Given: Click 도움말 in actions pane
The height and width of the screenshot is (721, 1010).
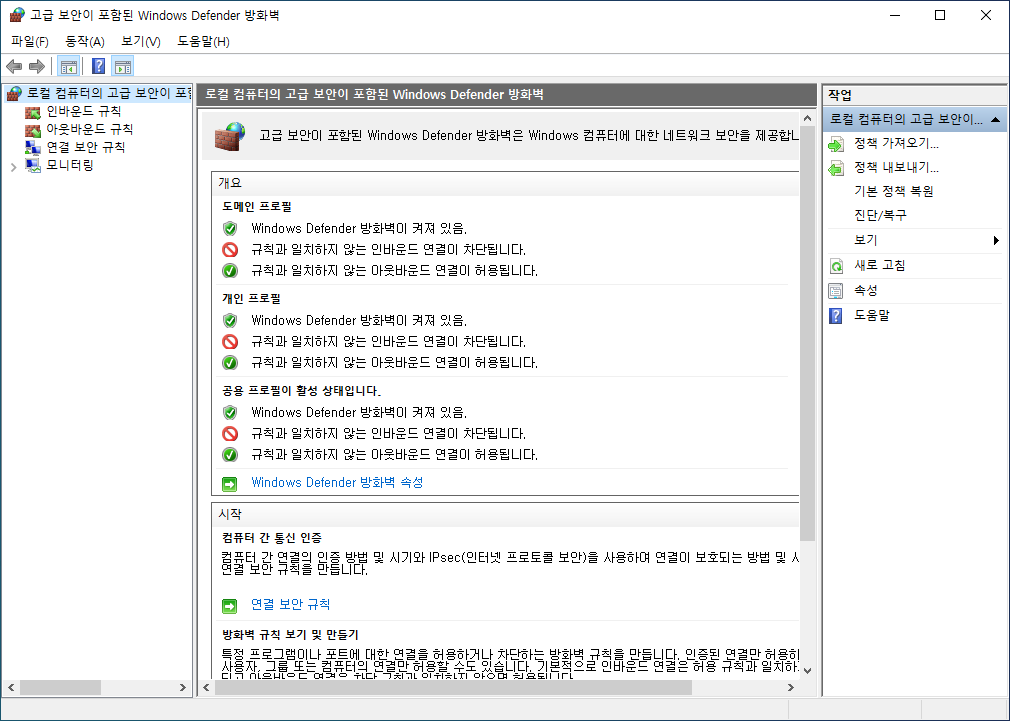Looking at the screenshot, I should point(872,315).
